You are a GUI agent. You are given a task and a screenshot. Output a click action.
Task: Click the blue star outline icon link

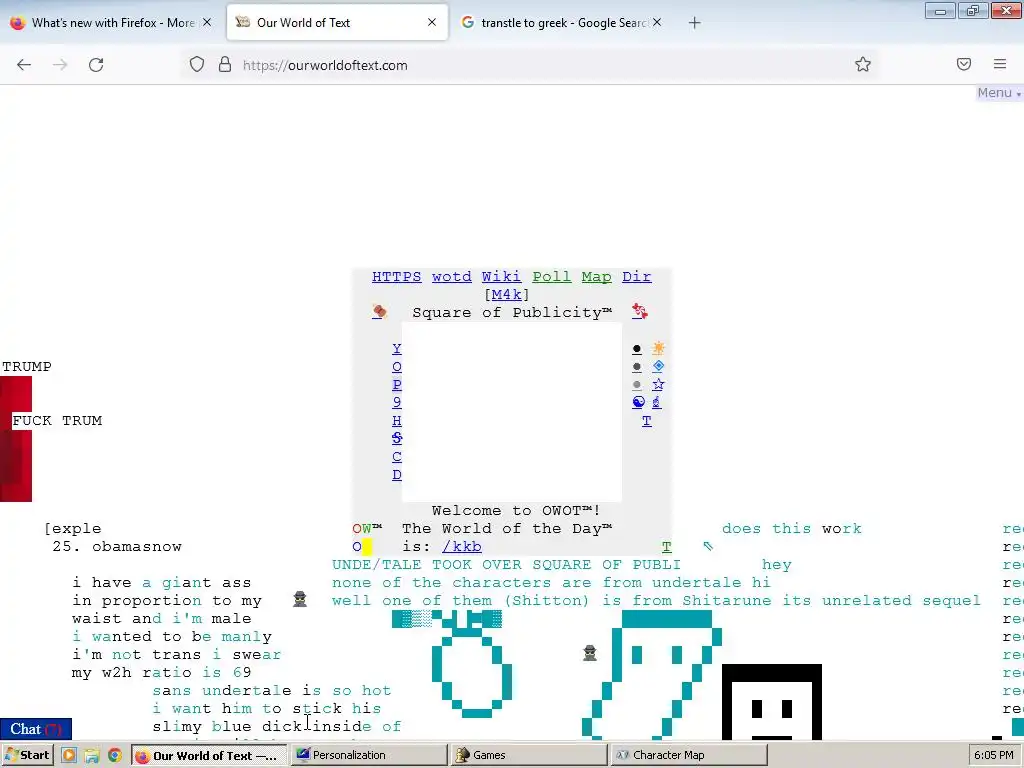(658, 384)
